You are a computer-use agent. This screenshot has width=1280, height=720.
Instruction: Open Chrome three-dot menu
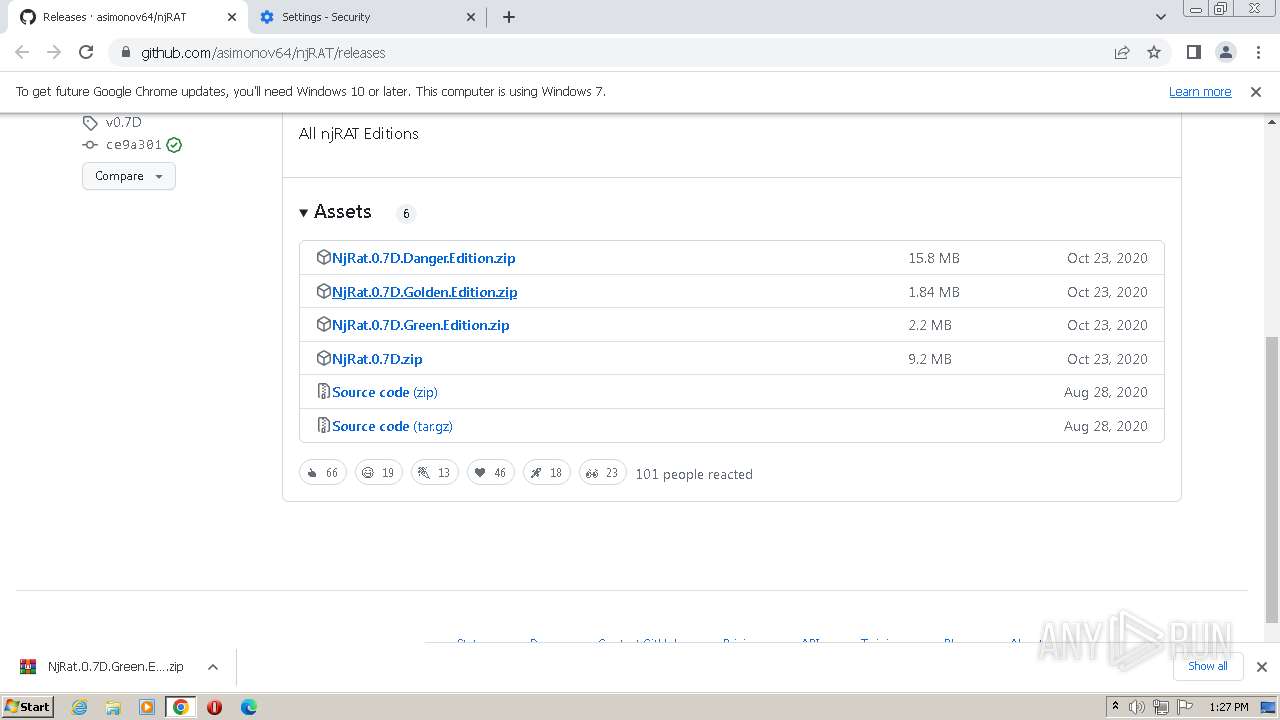click(x=1258, y=52)
